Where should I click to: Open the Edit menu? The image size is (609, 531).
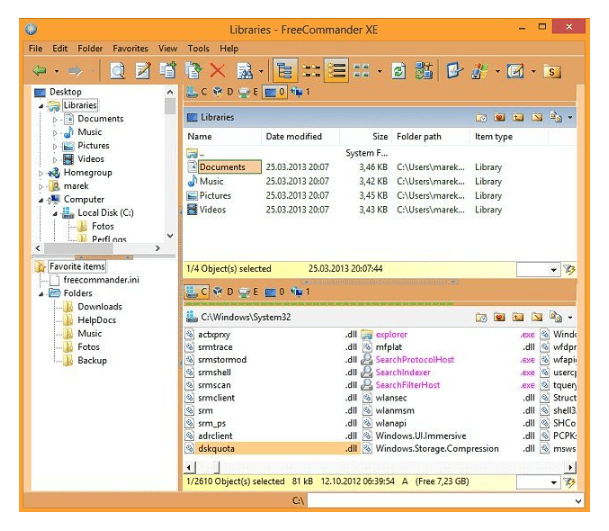point(60,49)
